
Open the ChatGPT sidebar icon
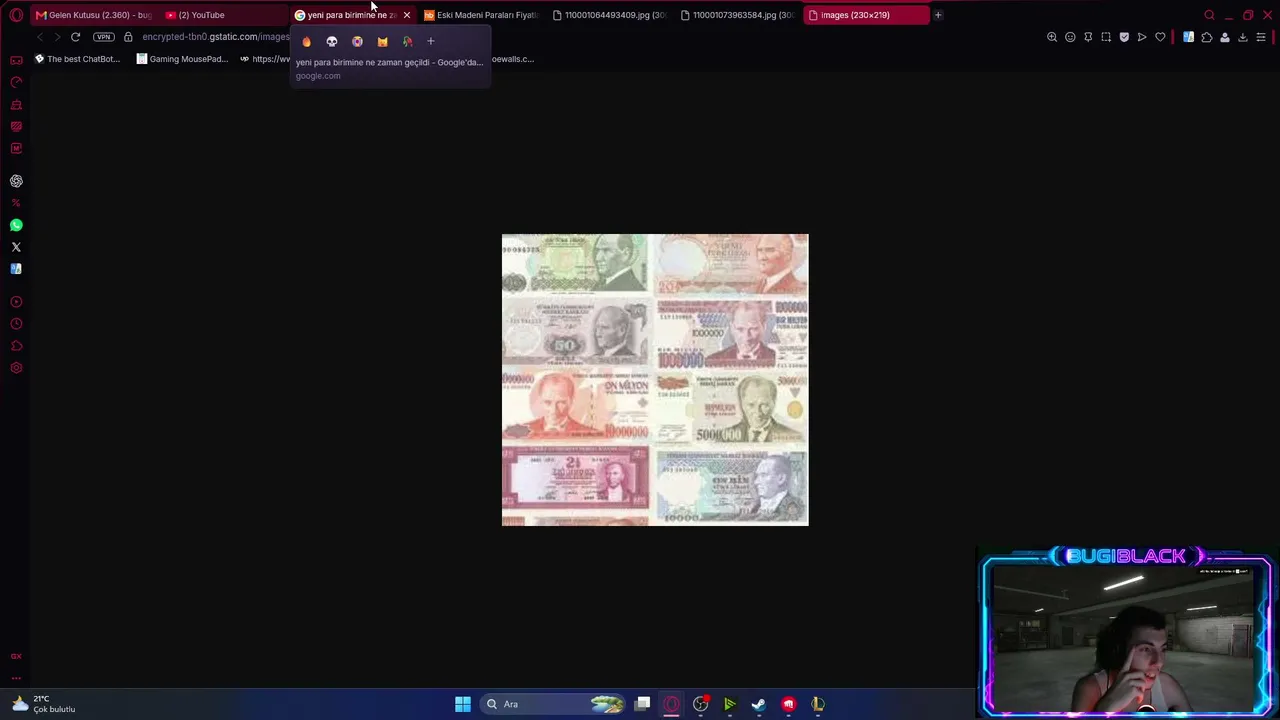16,181
